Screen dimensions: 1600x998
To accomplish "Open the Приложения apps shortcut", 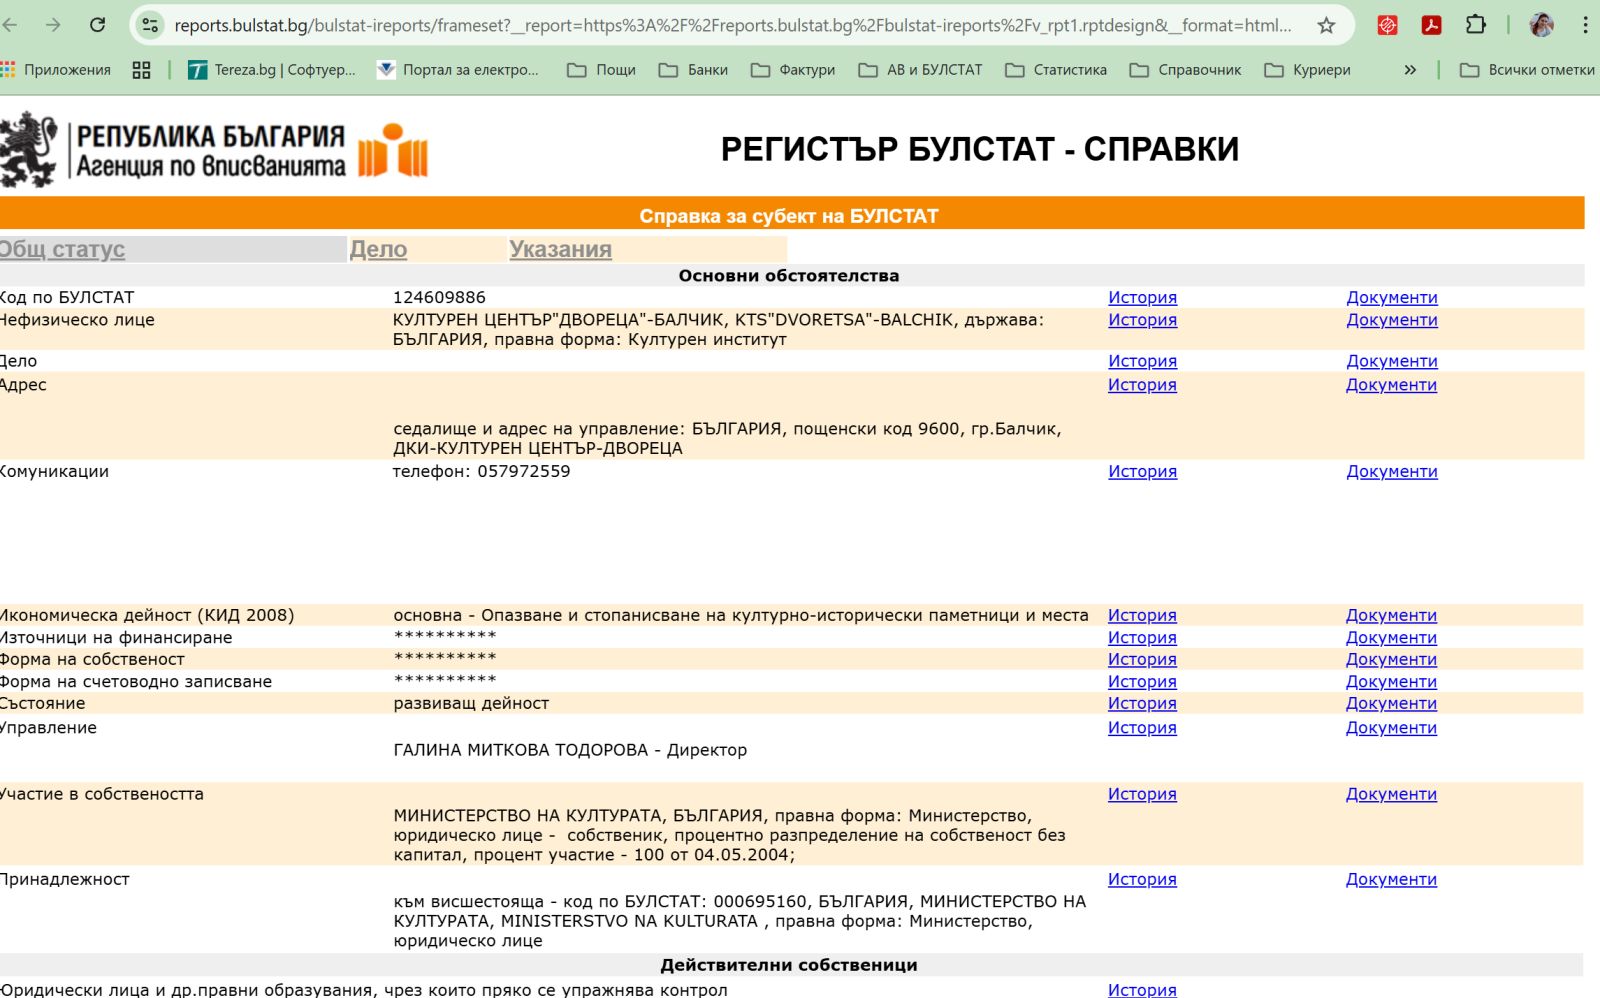I will pos(56,70).
